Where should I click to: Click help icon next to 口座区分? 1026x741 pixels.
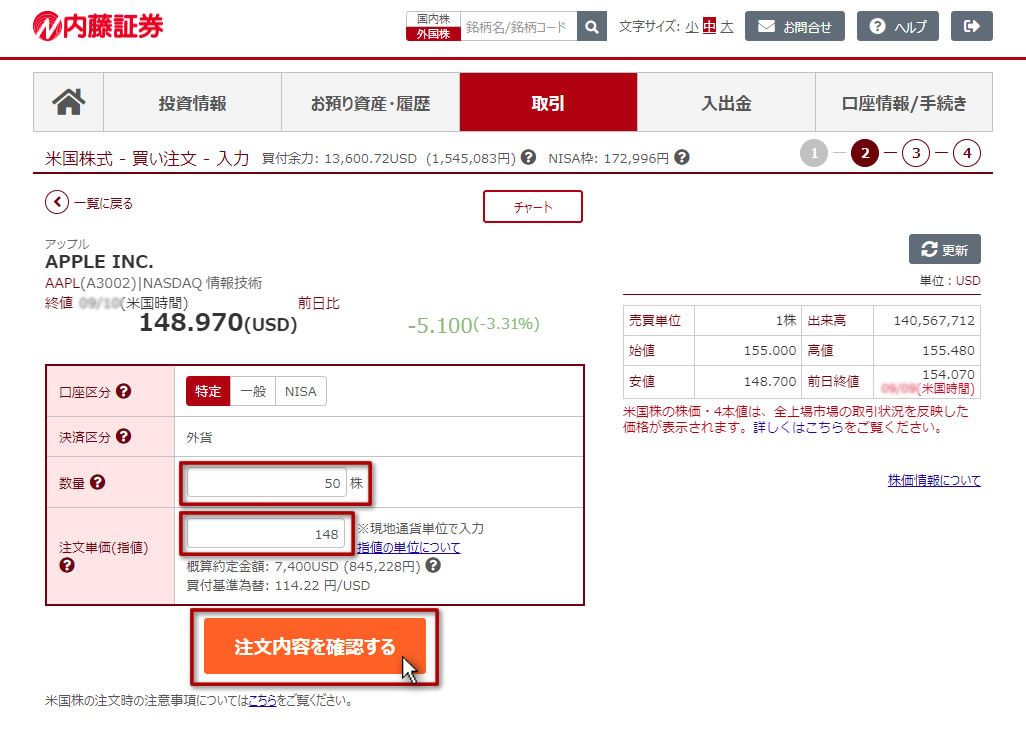[124, 391]
